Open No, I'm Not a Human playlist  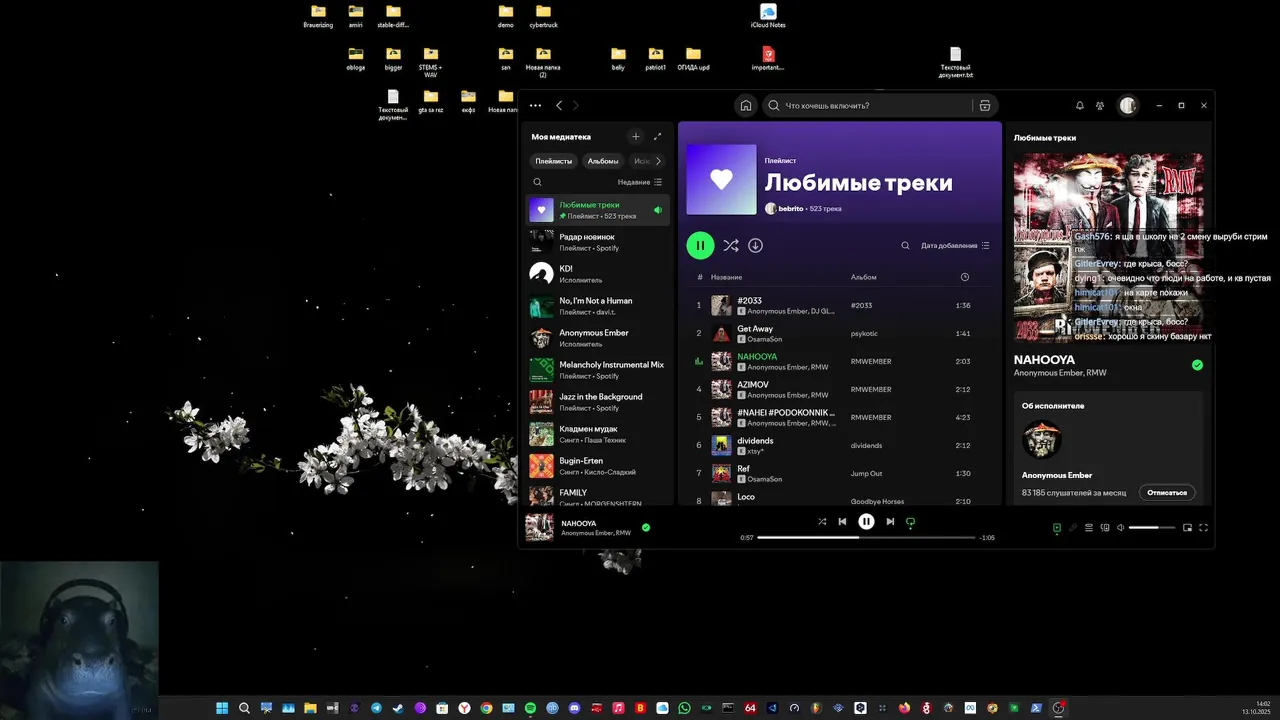pos(598,306)
